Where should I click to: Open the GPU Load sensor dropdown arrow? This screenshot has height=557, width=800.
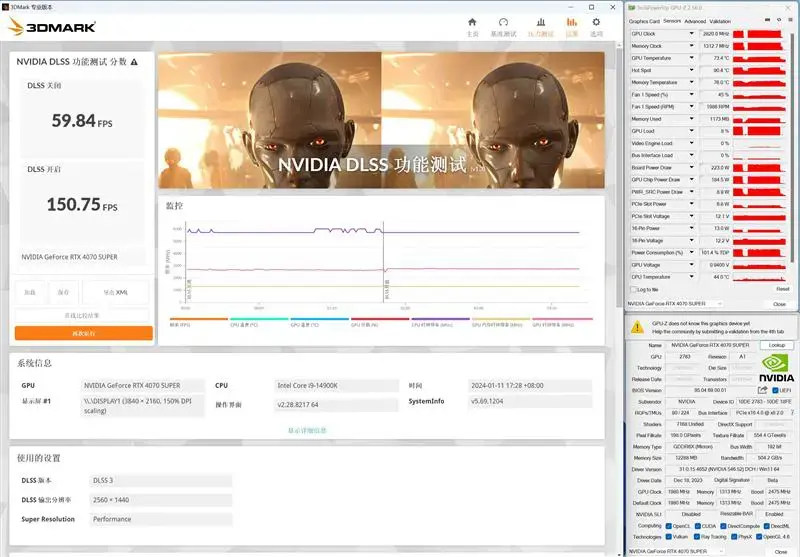coord(691,131)
